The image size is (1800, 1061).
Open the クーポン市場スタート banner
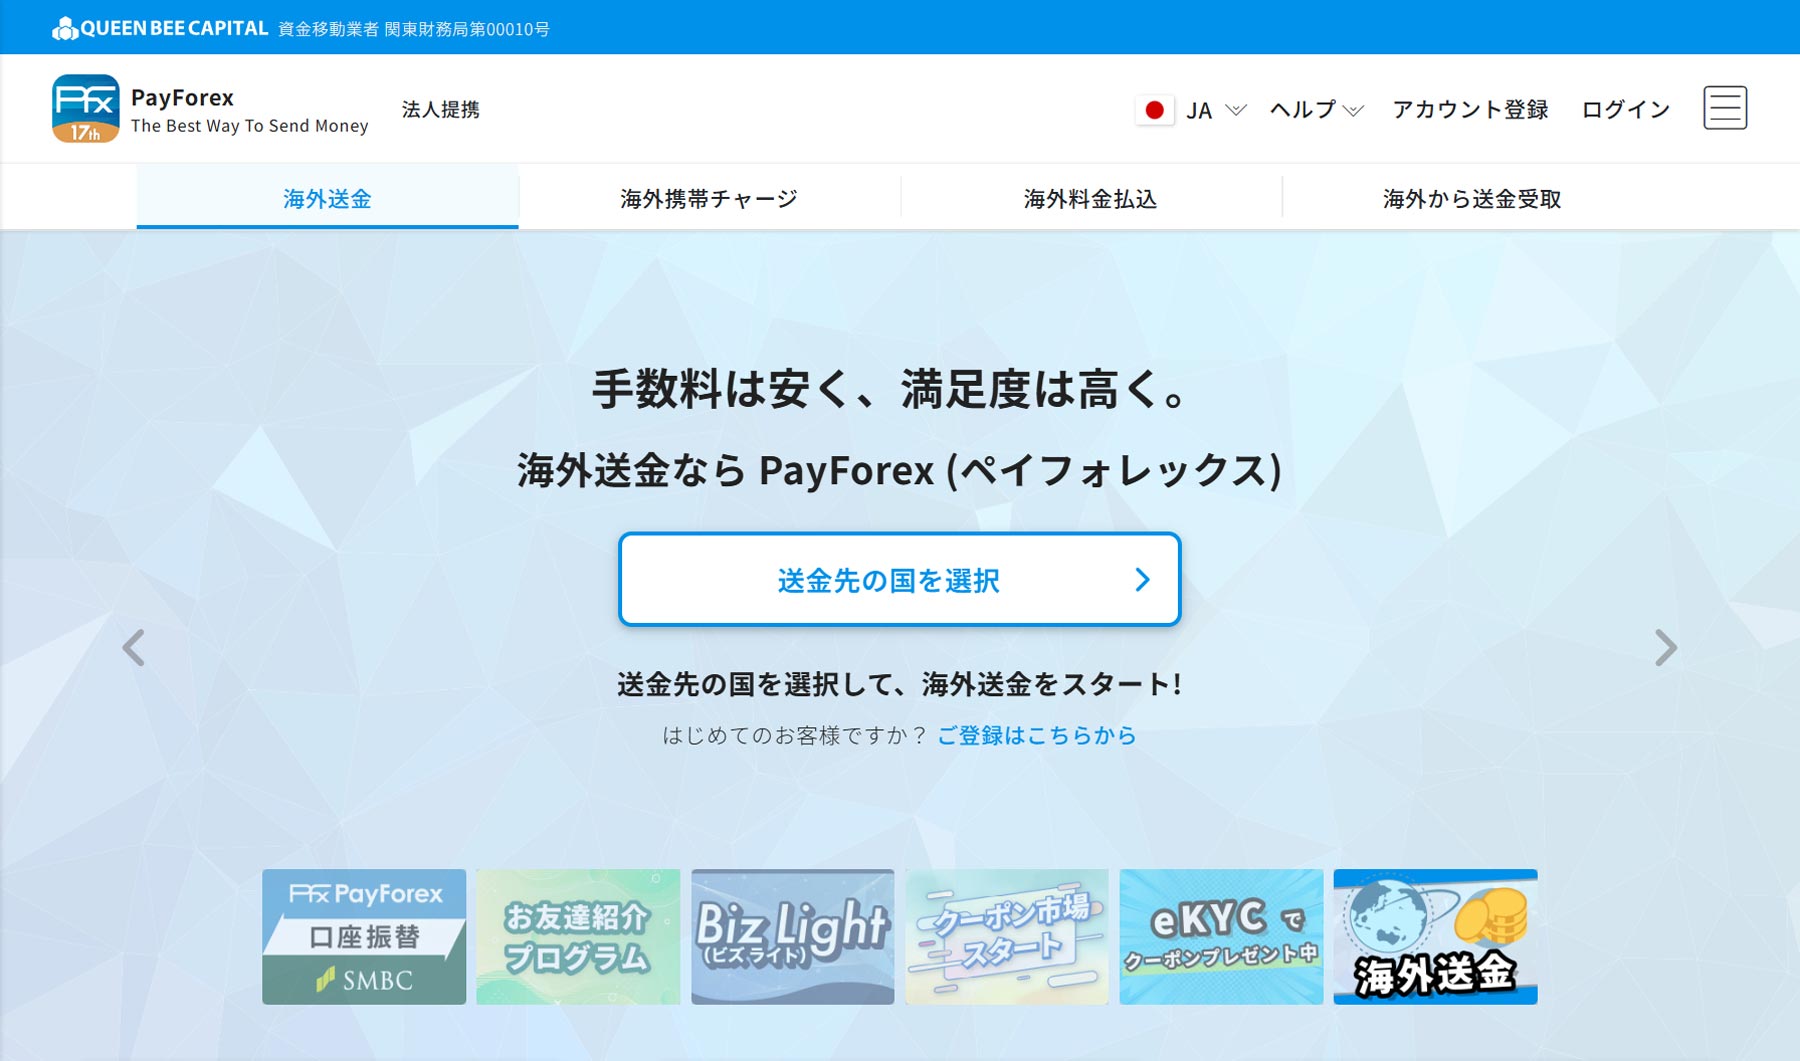[x=1007, y=936]
